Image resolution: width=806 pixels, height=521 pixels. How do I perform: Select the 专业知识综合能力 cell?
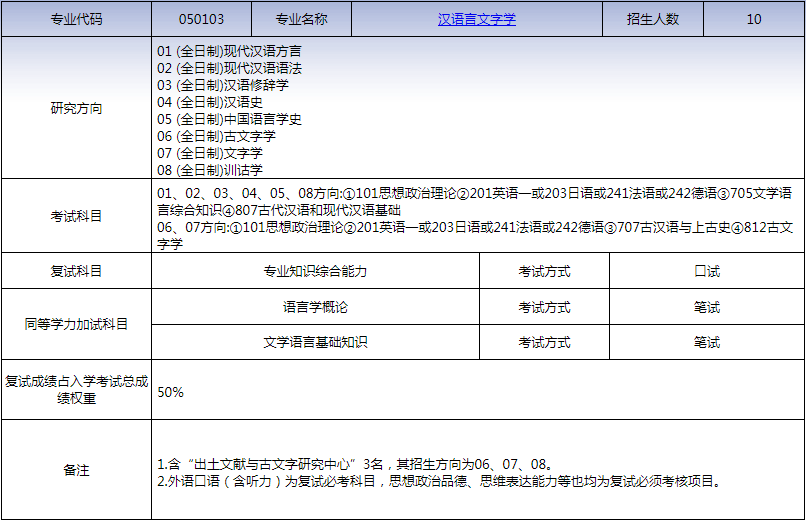[315, 271]
